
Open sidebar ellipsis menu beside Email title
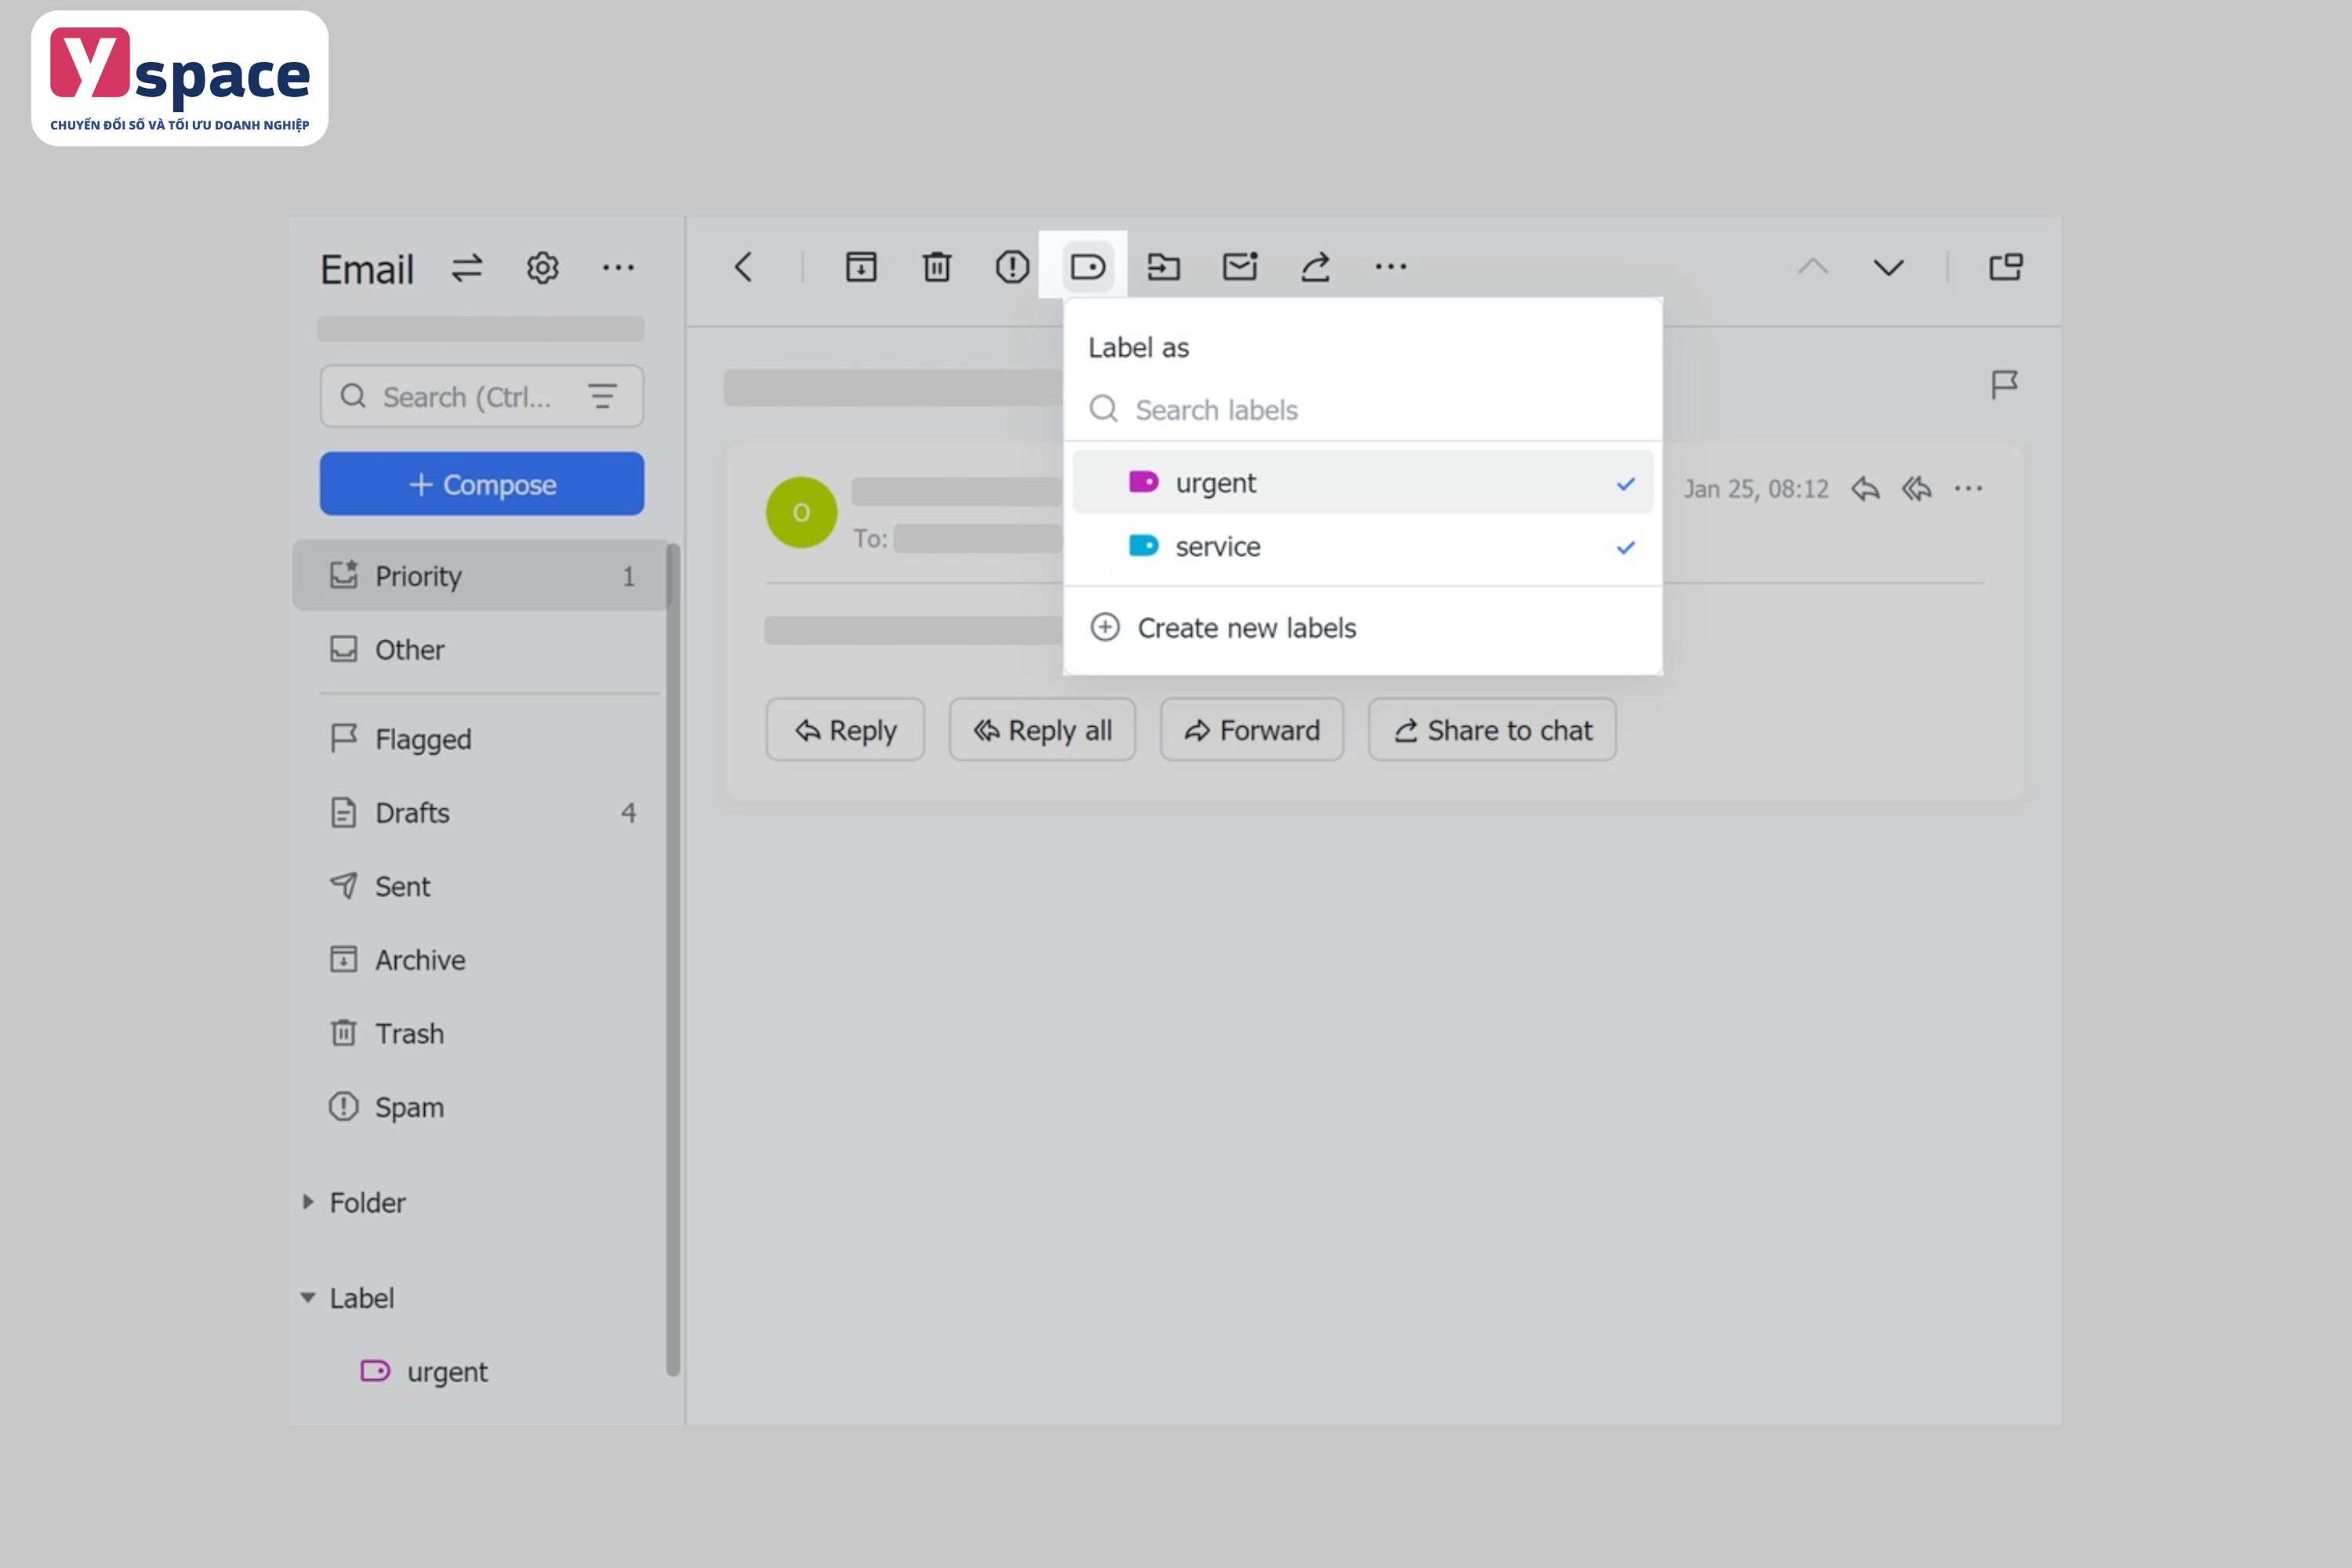pos(618,268)
